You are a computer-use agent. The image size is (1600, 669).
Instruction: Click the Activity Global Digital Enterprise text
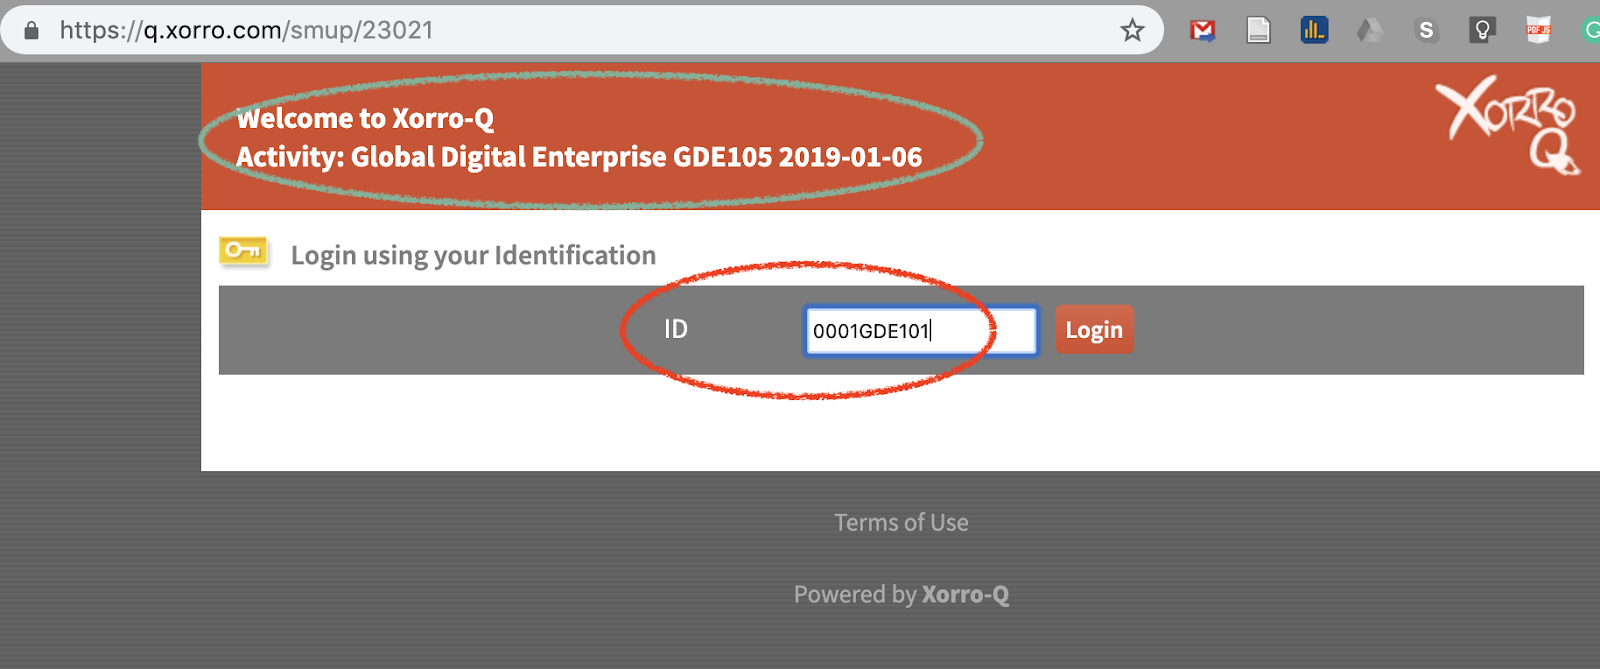click(579, 157)
